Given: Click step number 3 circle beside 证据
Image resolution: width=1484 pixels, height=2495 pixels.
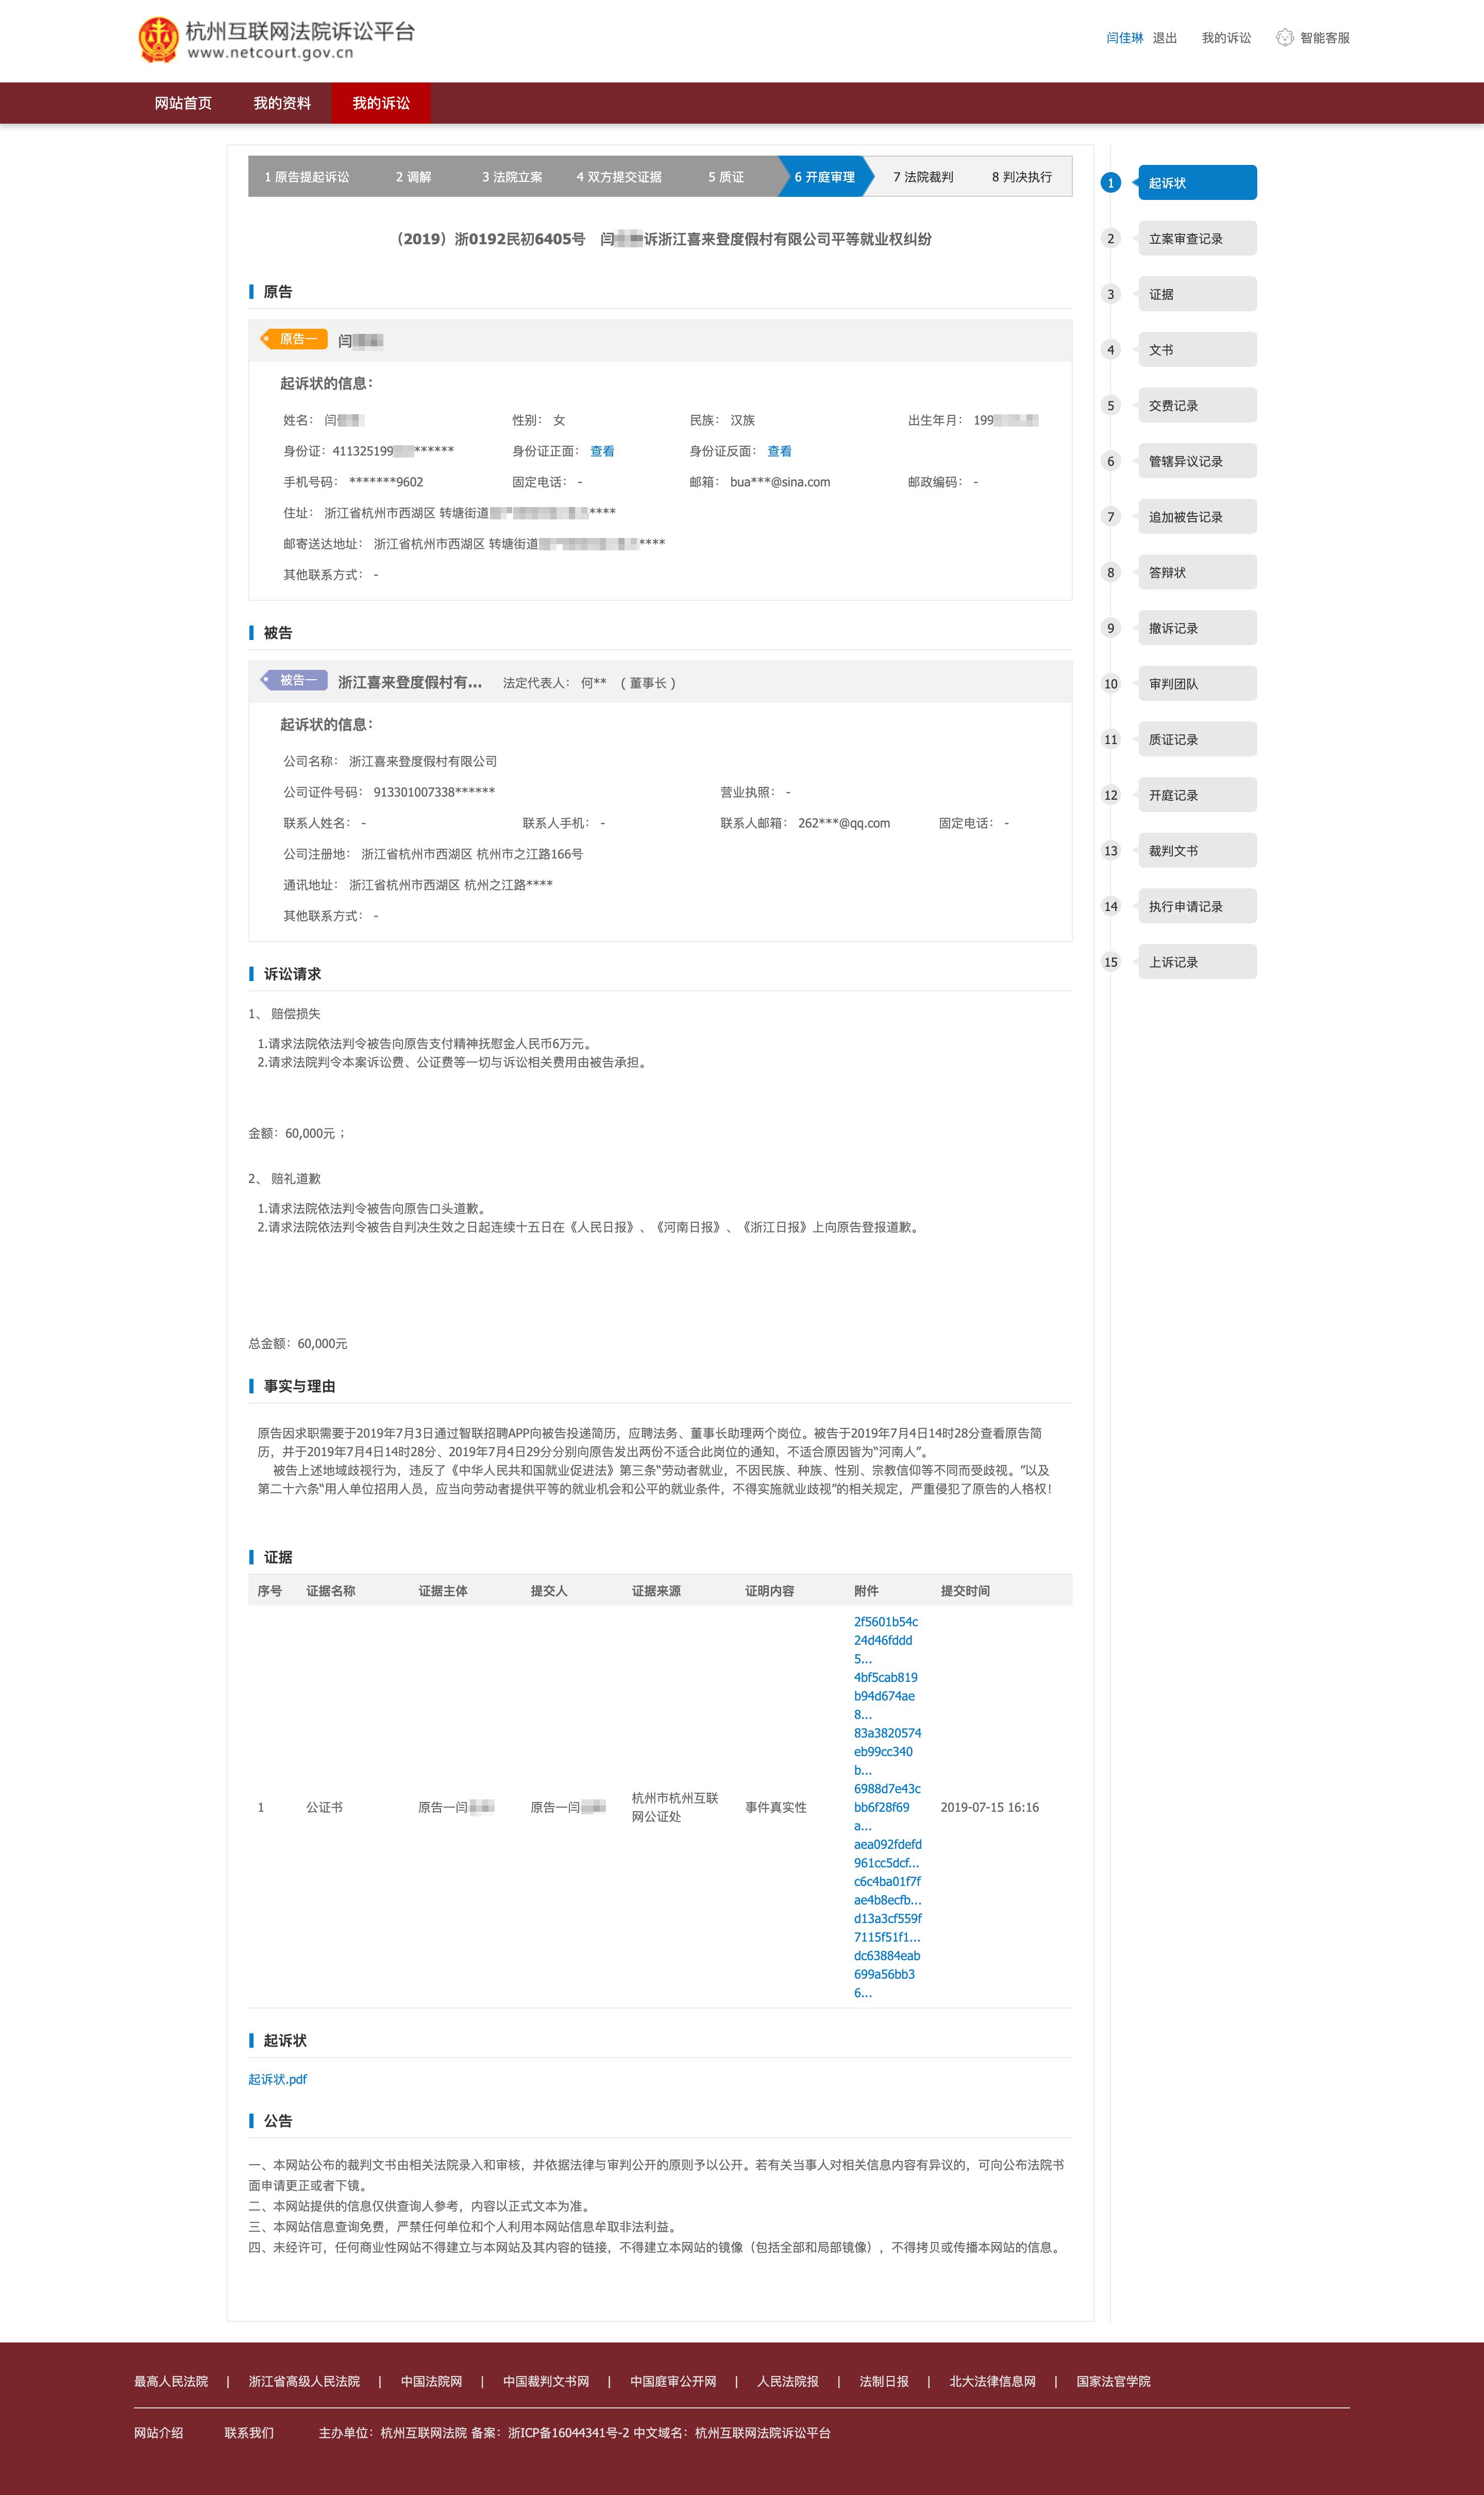Looking at the screenshot, I should (1110, 294).
